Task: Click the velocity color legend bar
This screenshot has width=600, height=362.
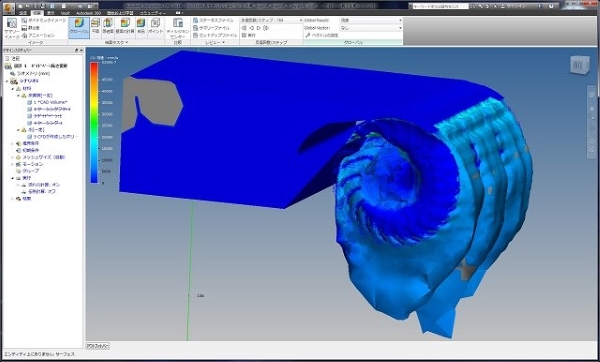Action: [x=94, y=122]
